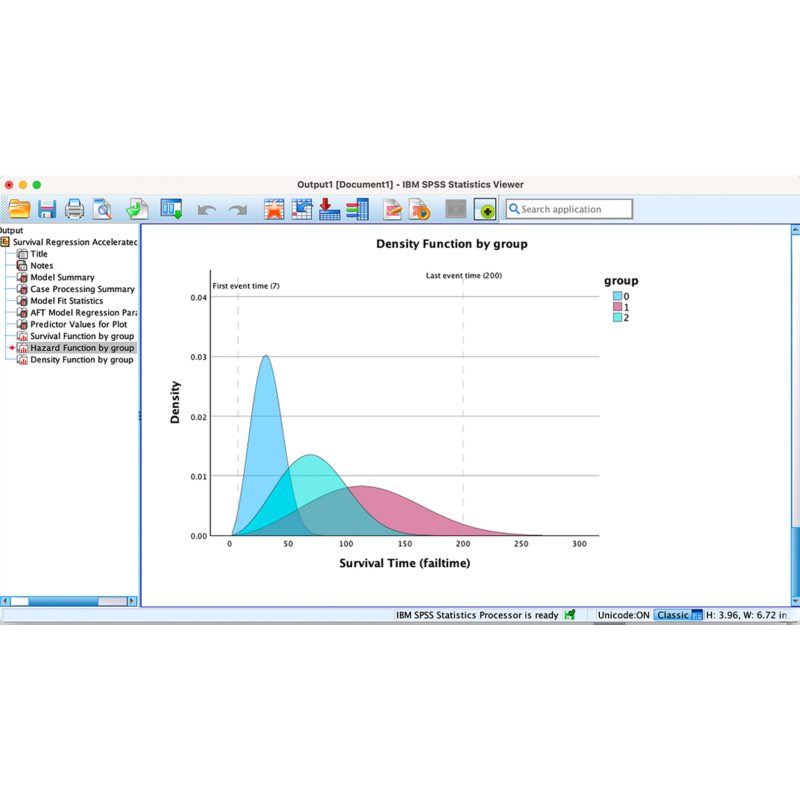Click the Print icon in the toolbar
This screenshot has width=800, height=800.
click(x=74, y=209)
